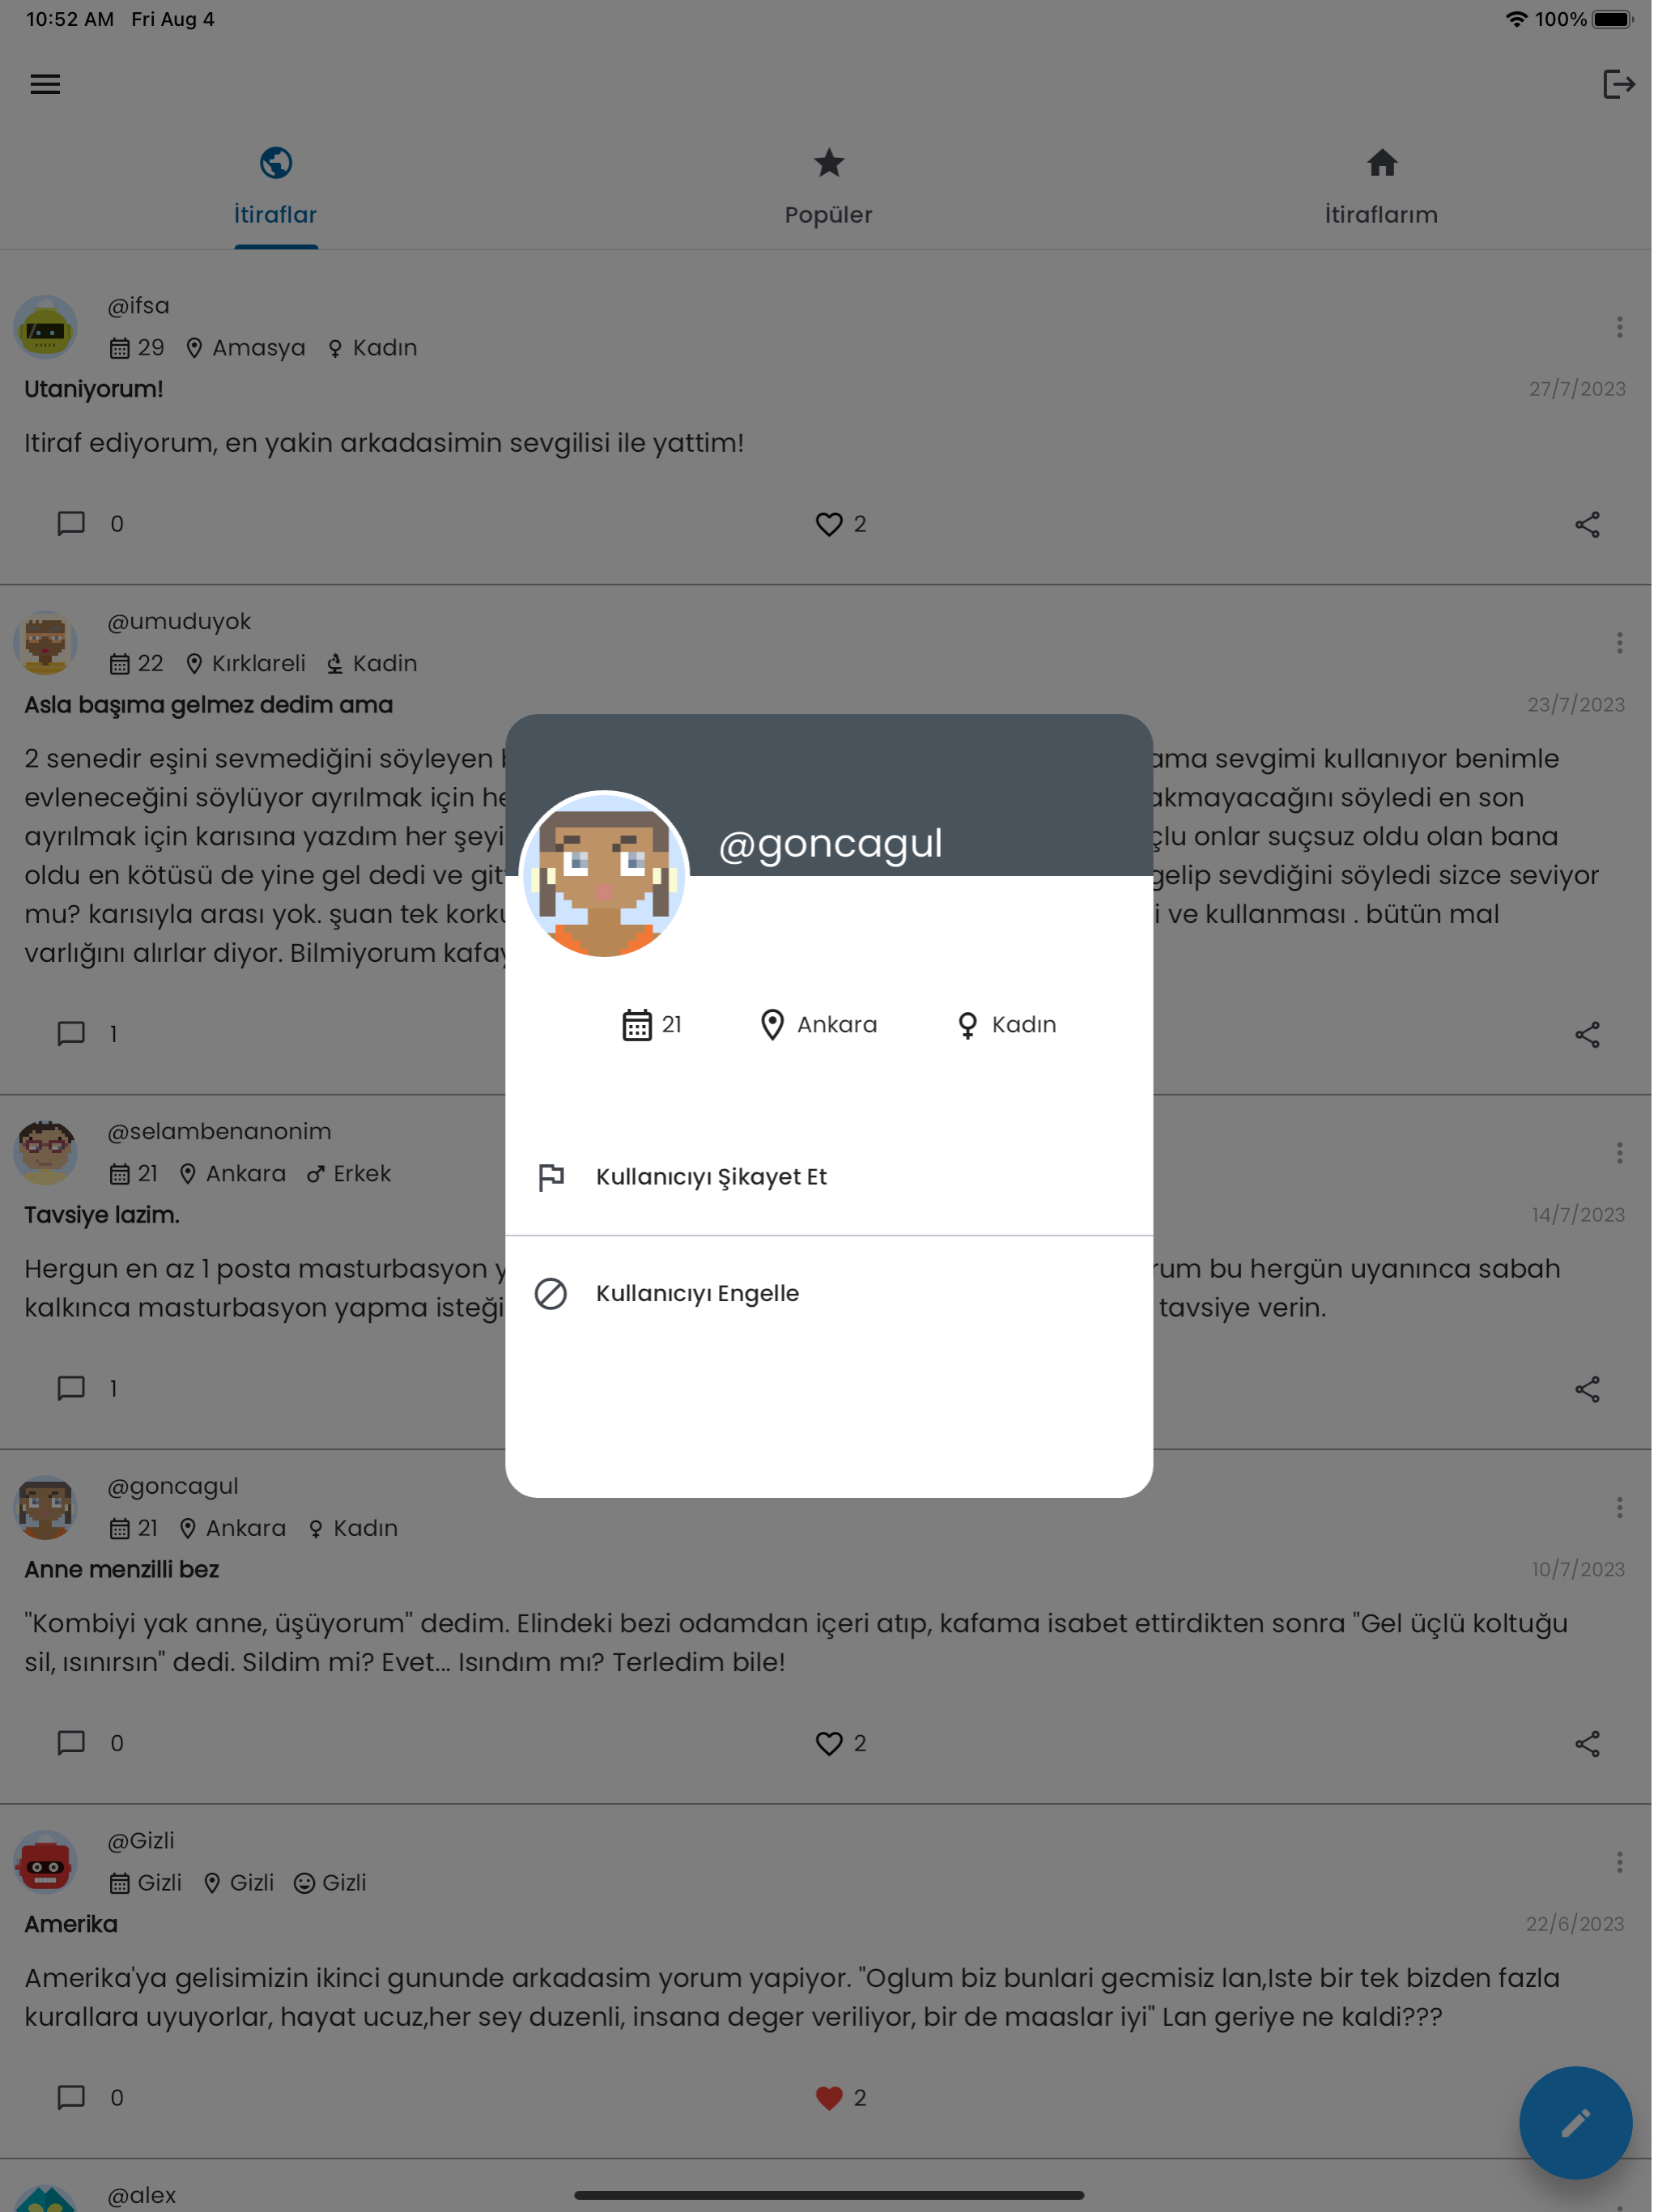Open more options for @ifsa post

pyautogui.click(x=1619, y=327)
